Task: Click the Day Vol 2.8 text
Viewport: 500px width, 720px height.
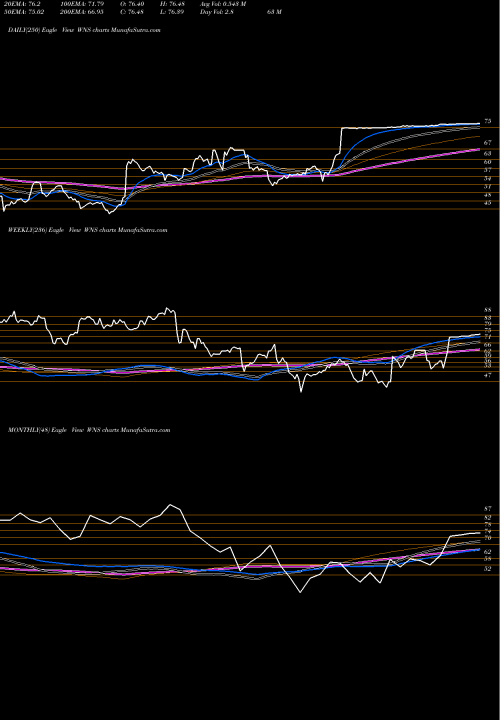Action: click(218, 12)
